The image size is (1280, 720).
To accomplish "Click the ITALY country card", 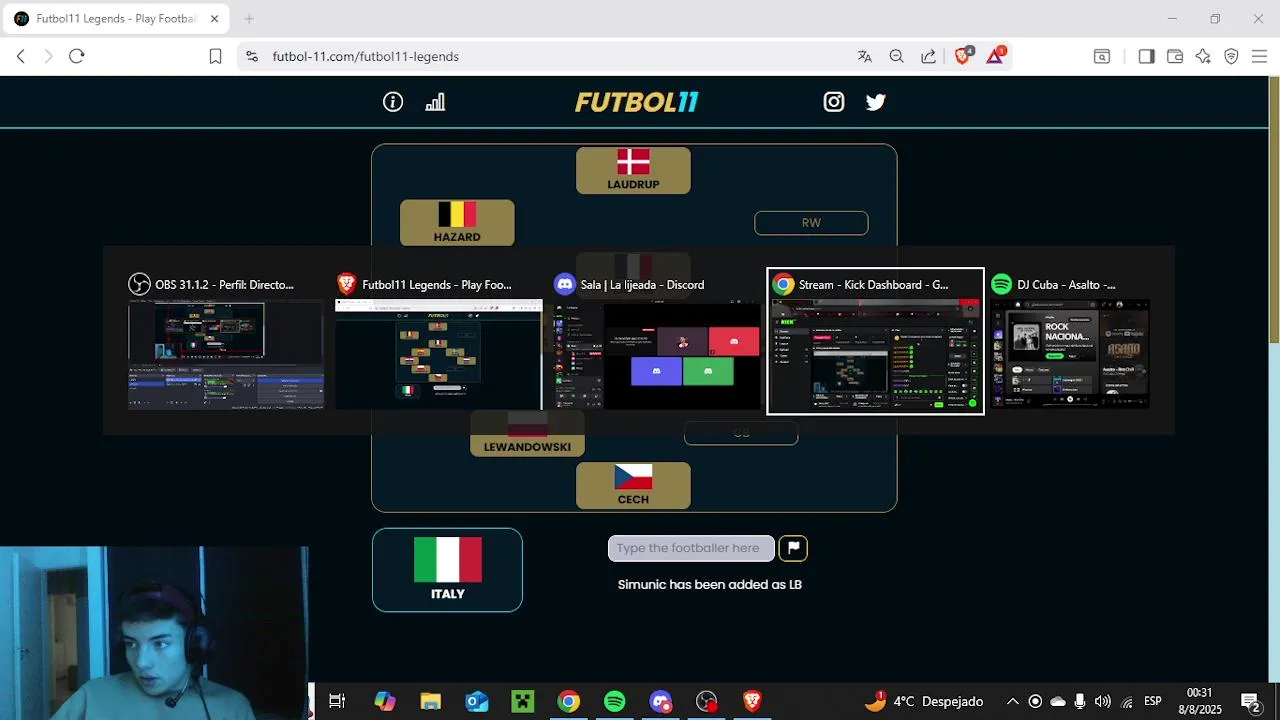I will 447,570.
